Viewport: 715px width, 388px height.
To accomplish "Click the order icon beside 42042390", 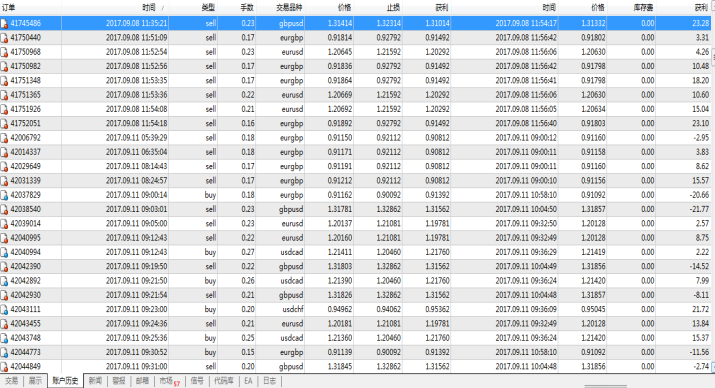I will pos(4,267).
